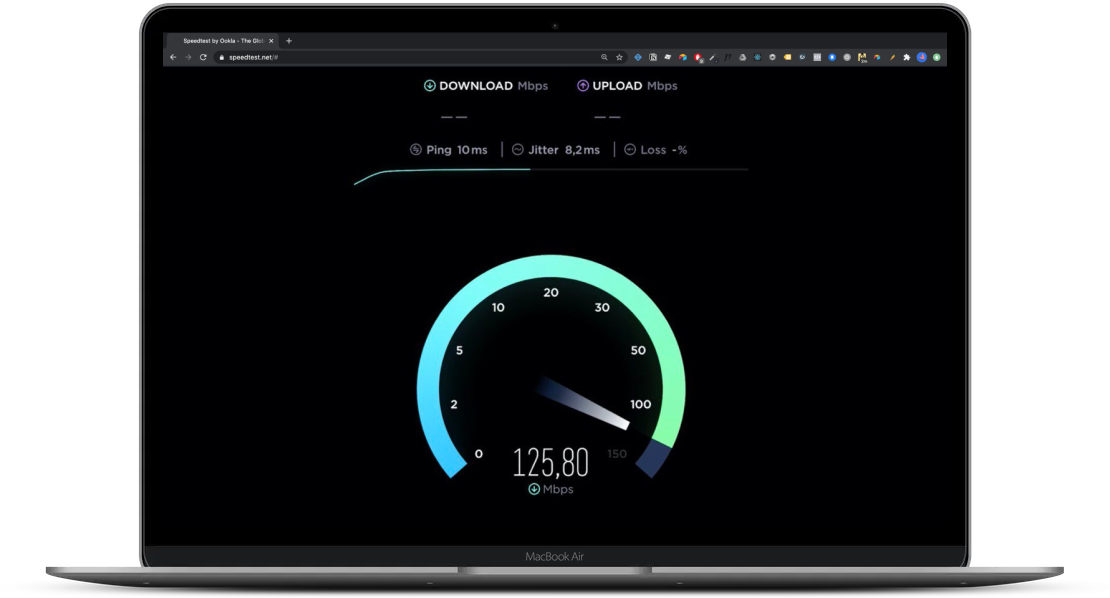The height and width of the screenshot is (598, 1110).
Task: Select the Speedtest by Ookla tab
Action: (221, 41)
